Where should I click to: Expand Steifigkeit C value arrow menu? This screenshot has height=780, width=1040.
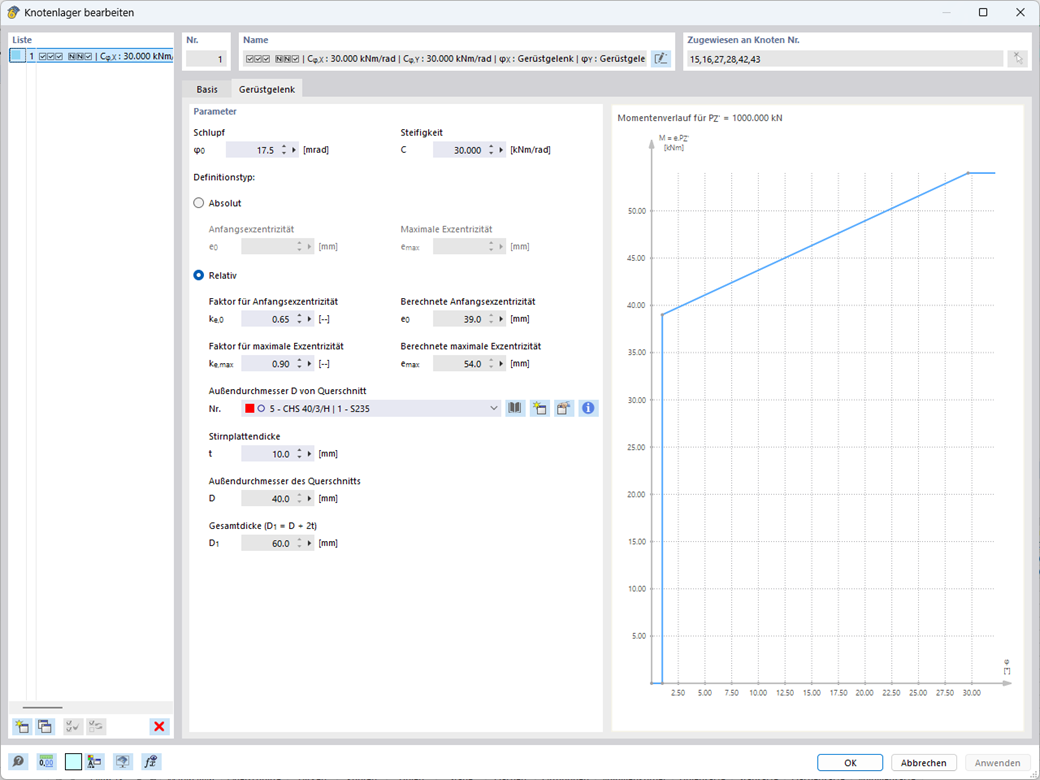pos(501,151)
